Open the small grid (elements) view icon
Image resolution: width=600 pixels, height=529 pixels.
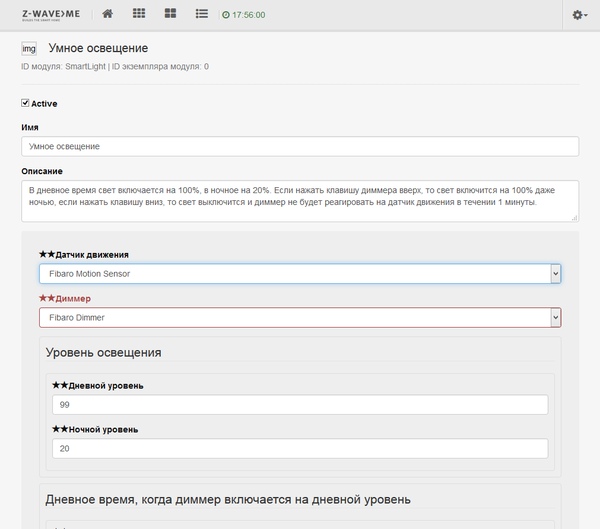139,14
